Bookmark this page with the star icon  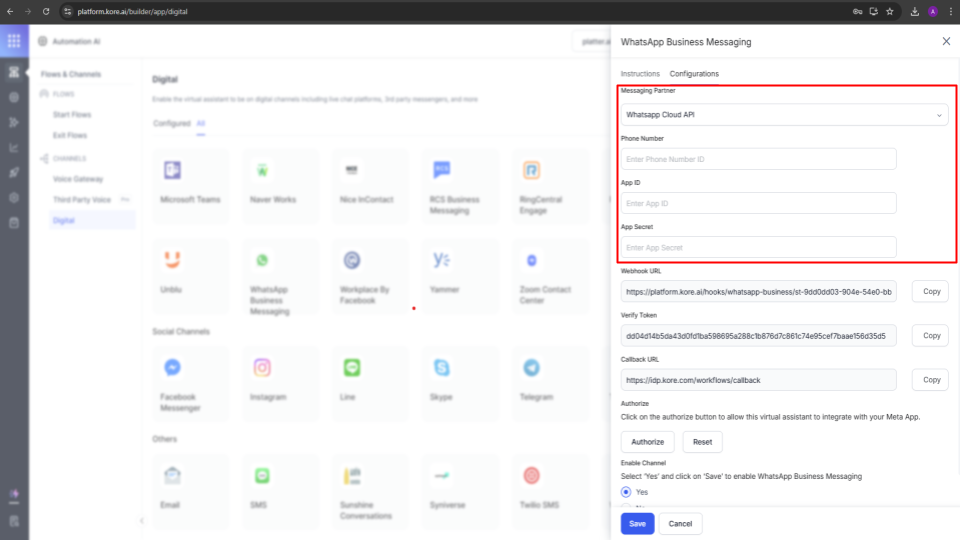(890, 11)
